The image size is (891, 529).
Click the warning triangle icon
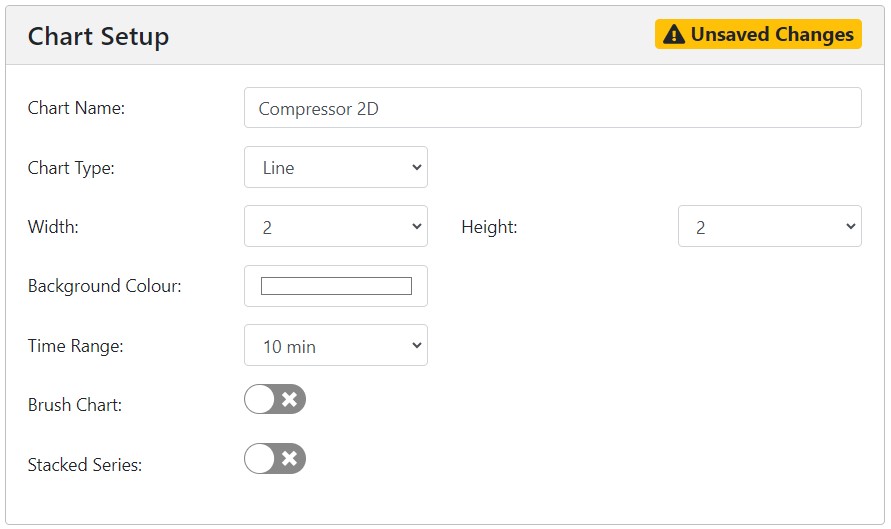(x=673, y=35)
